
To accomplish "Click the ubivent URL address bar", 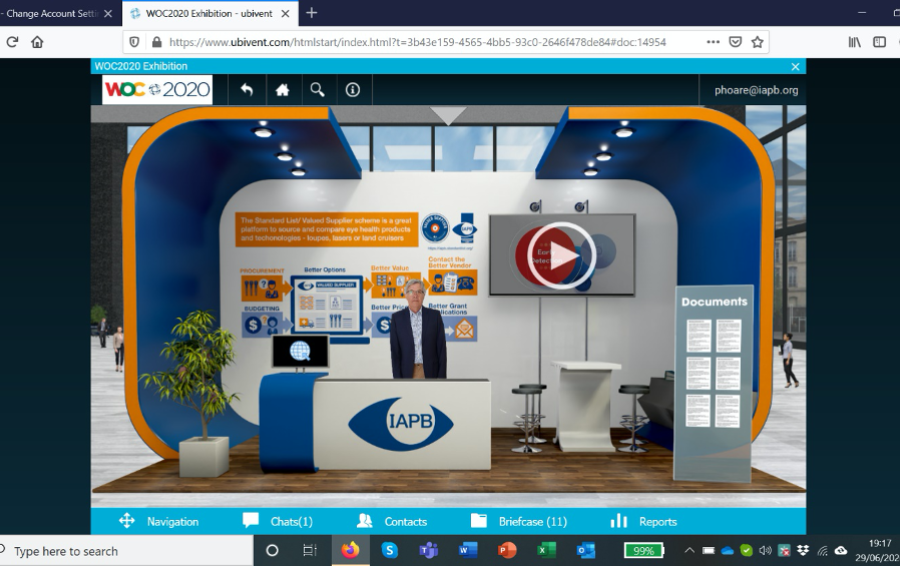I will click(417, 42).
